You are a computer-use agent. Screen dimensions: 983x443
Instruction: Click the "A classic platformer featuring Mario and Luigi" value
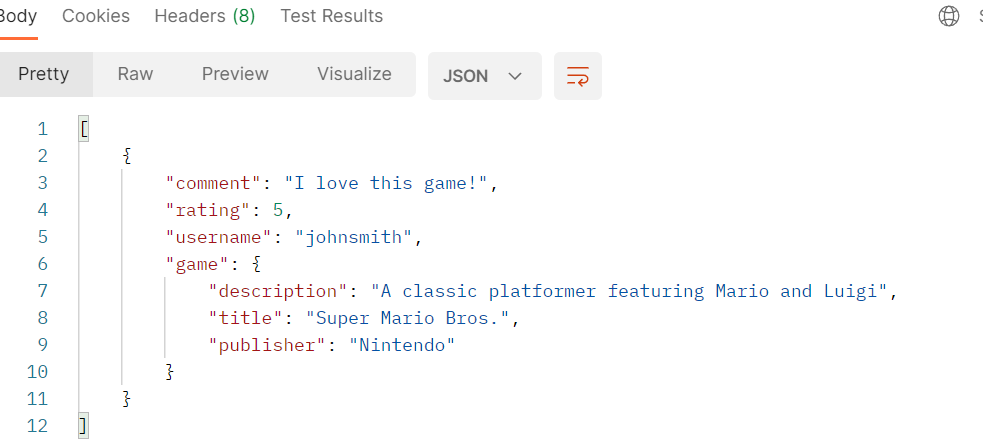click(x=629, y=291)
